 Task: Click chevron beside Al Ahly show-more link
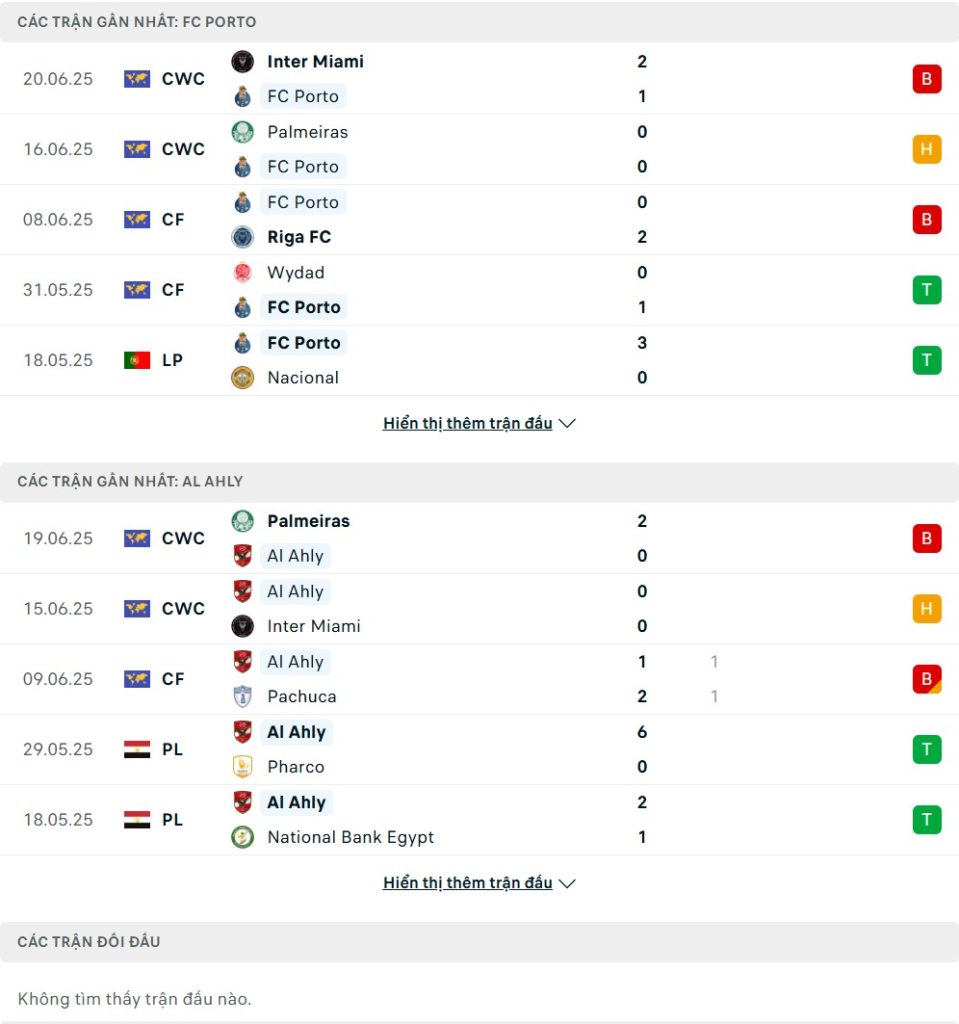pyautogui.click(x=567, y=884)
